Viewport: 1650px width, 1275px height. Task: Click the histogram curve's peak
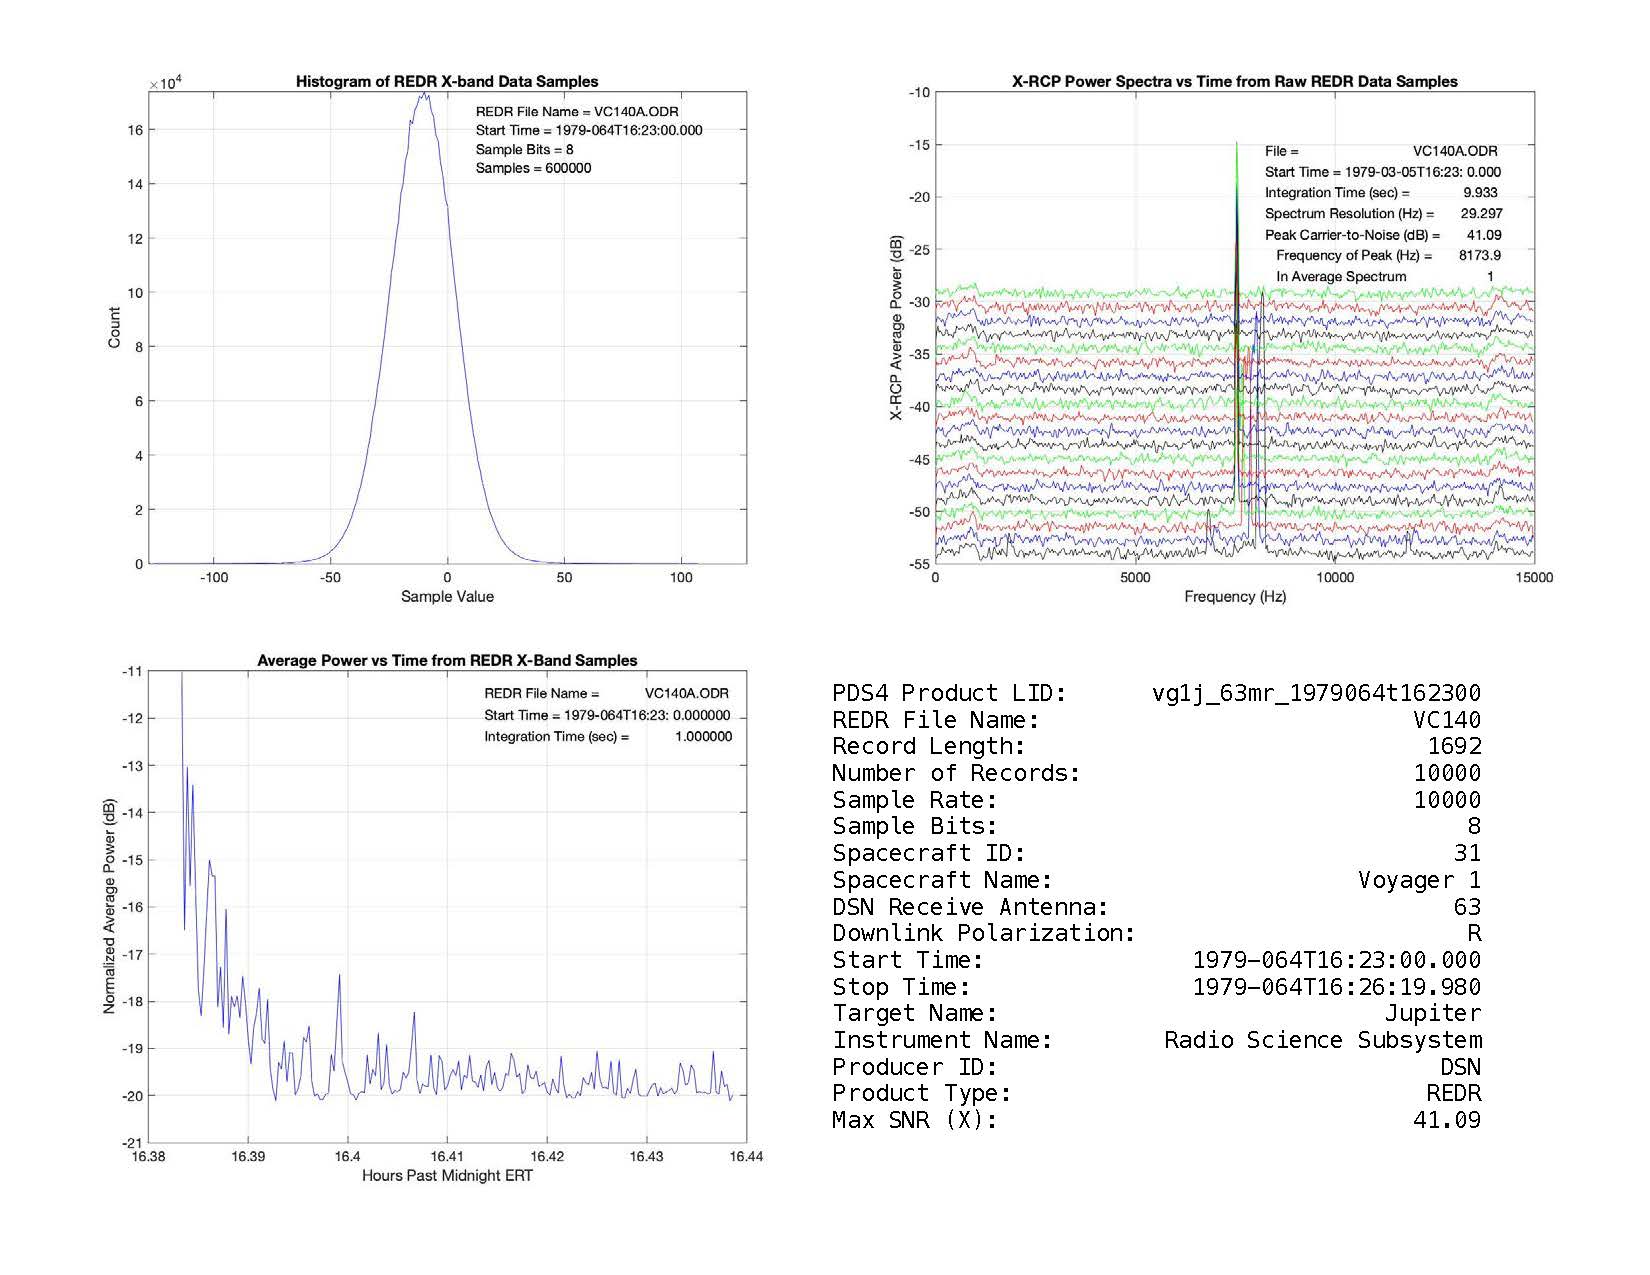[x=424, y=96]
